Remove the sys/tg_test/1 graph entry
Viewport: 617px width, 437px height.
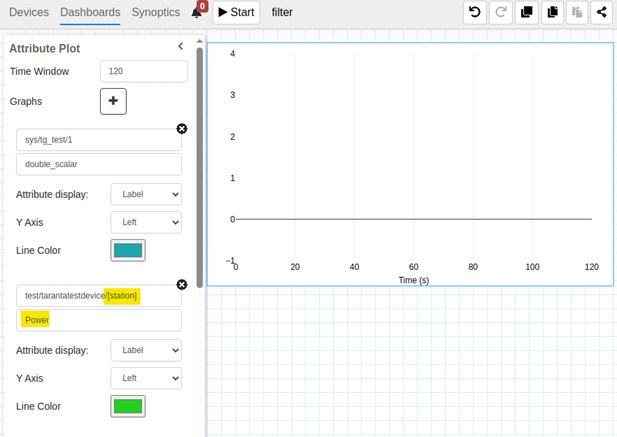[182, 129]
